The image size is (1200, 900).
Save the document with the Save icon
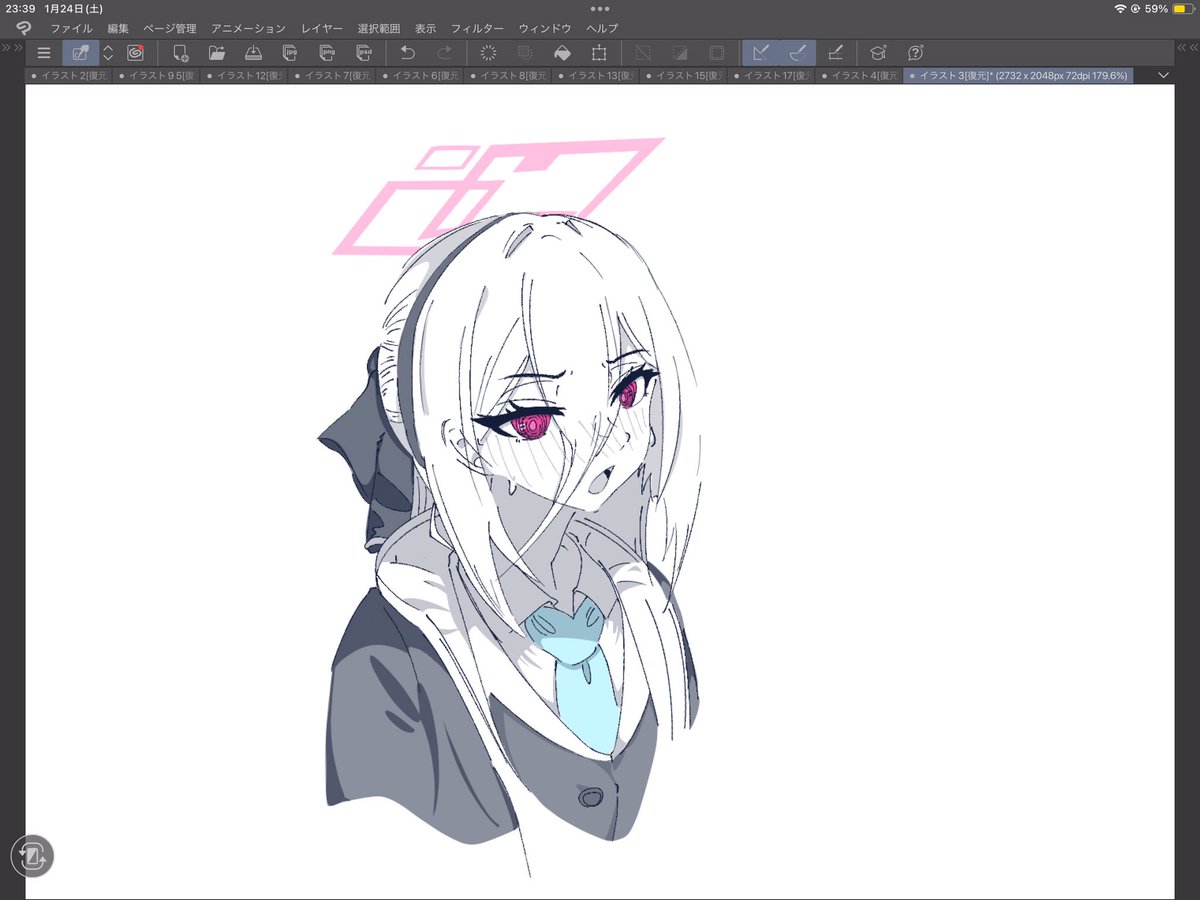[x=253, y=53]
